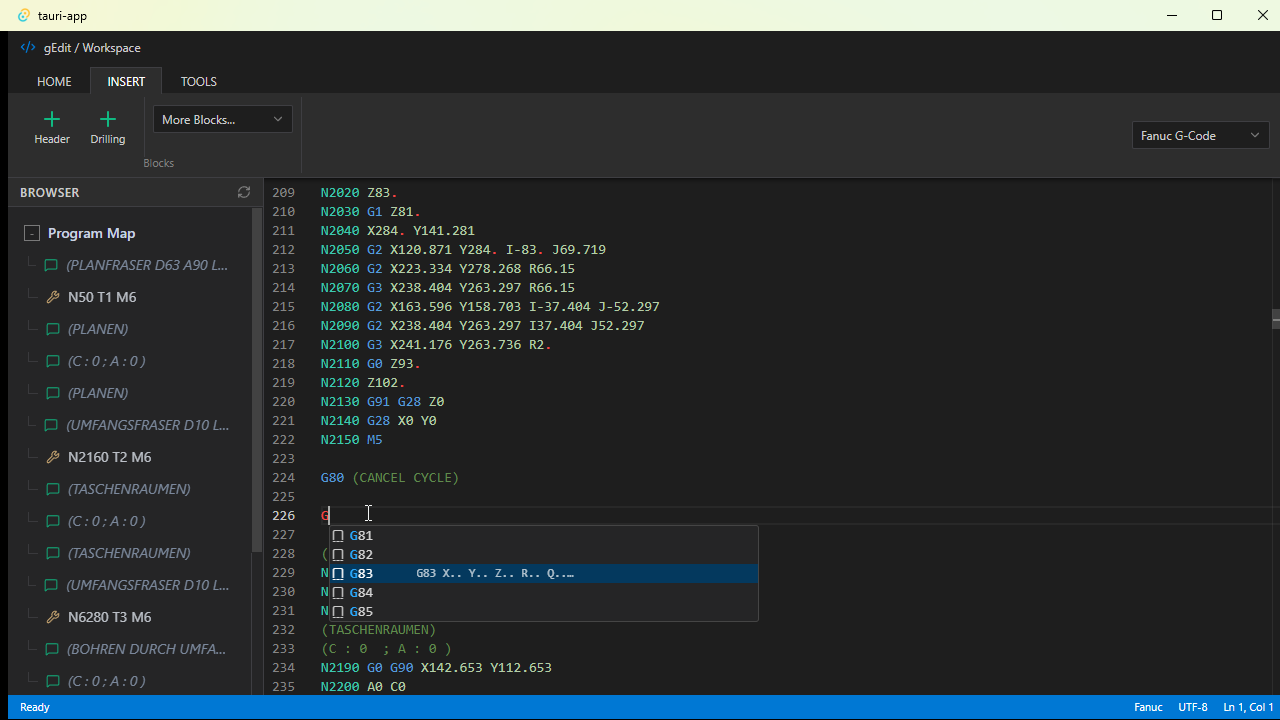The height and width of the screenshot is (720, 1280).
Task: Click the snippet icon beside G82 suggestion
Action: (x=338, y=555)
